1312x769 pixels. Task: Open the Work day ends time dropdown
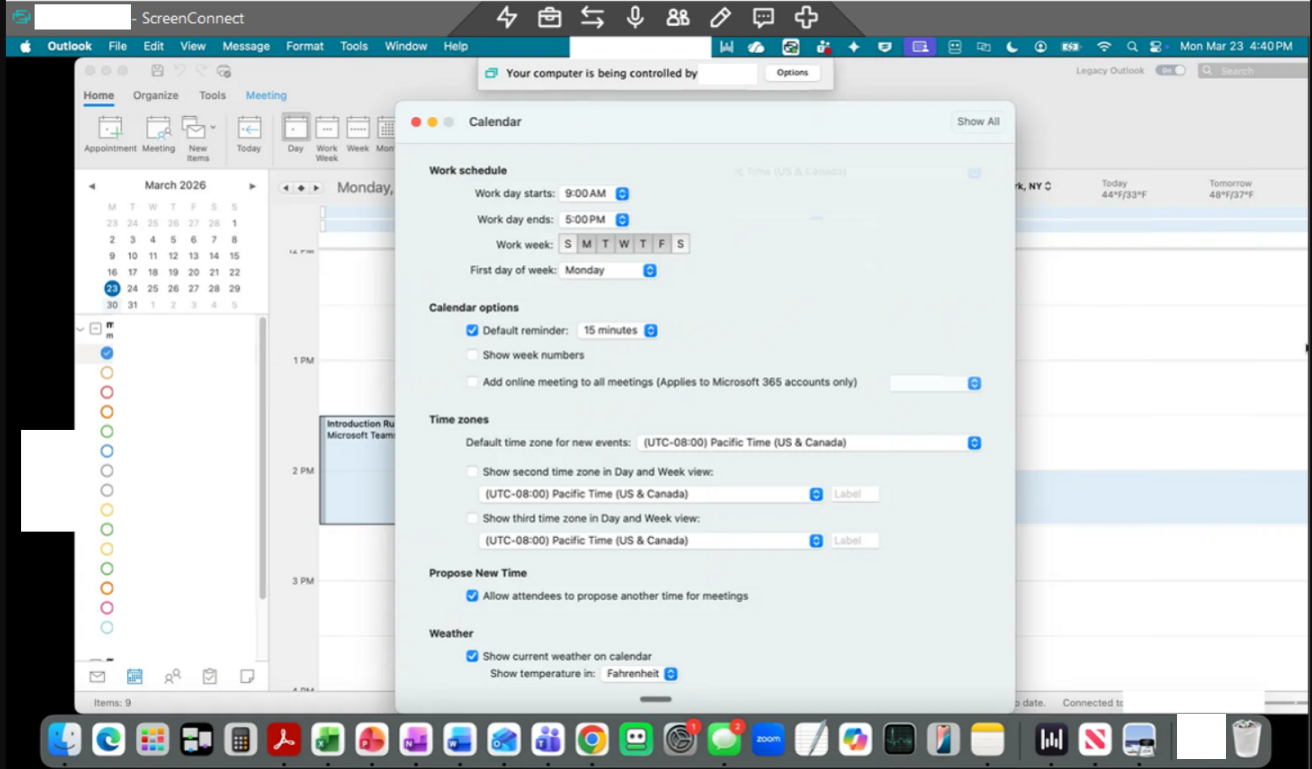pos(596,220)
